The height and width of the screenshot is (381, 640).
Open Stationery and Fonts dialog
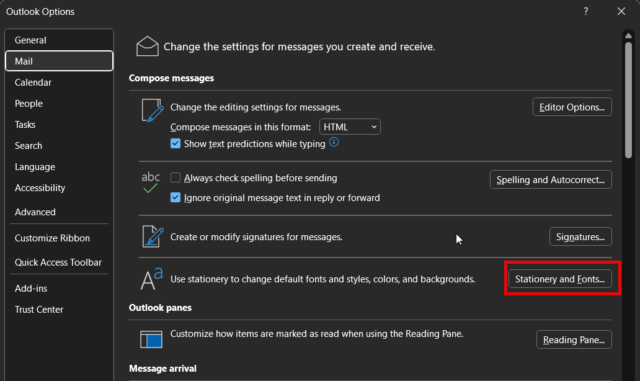click(560, 279)
